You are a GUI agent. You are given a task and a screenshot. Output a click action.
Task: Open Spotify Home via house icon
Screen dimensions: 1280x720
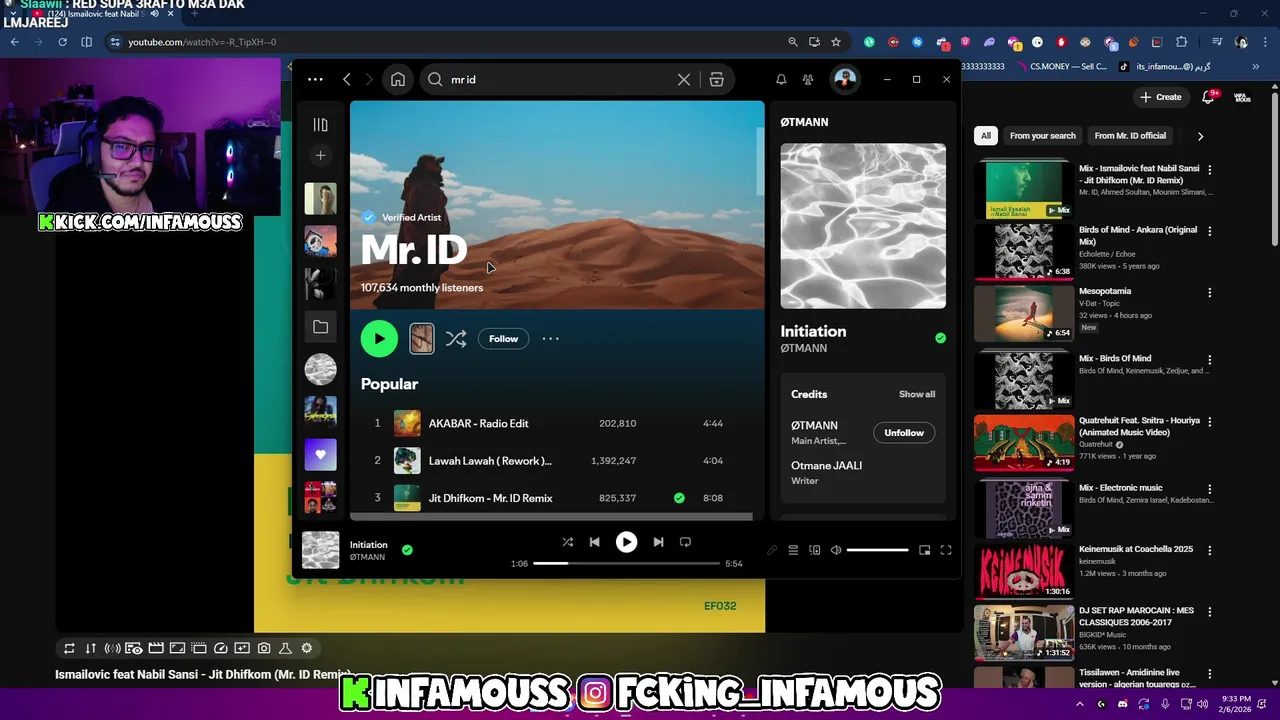(x=398, y=80)
